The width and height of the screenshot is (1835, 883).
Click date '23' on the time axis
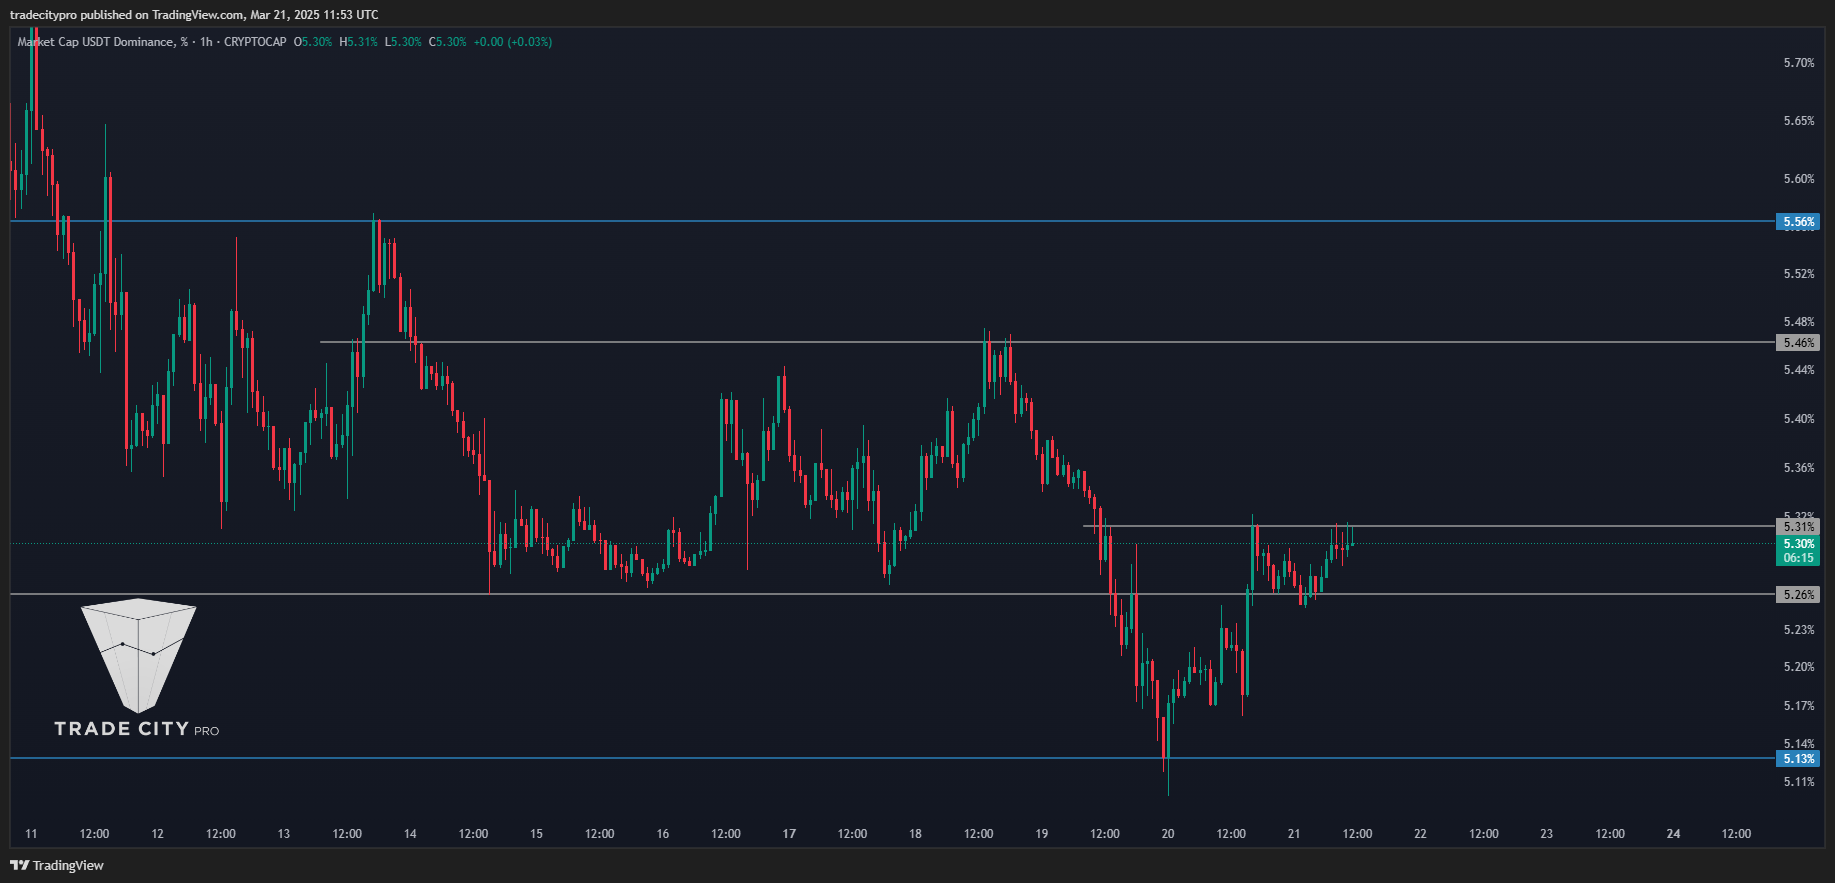(1547, 834)
